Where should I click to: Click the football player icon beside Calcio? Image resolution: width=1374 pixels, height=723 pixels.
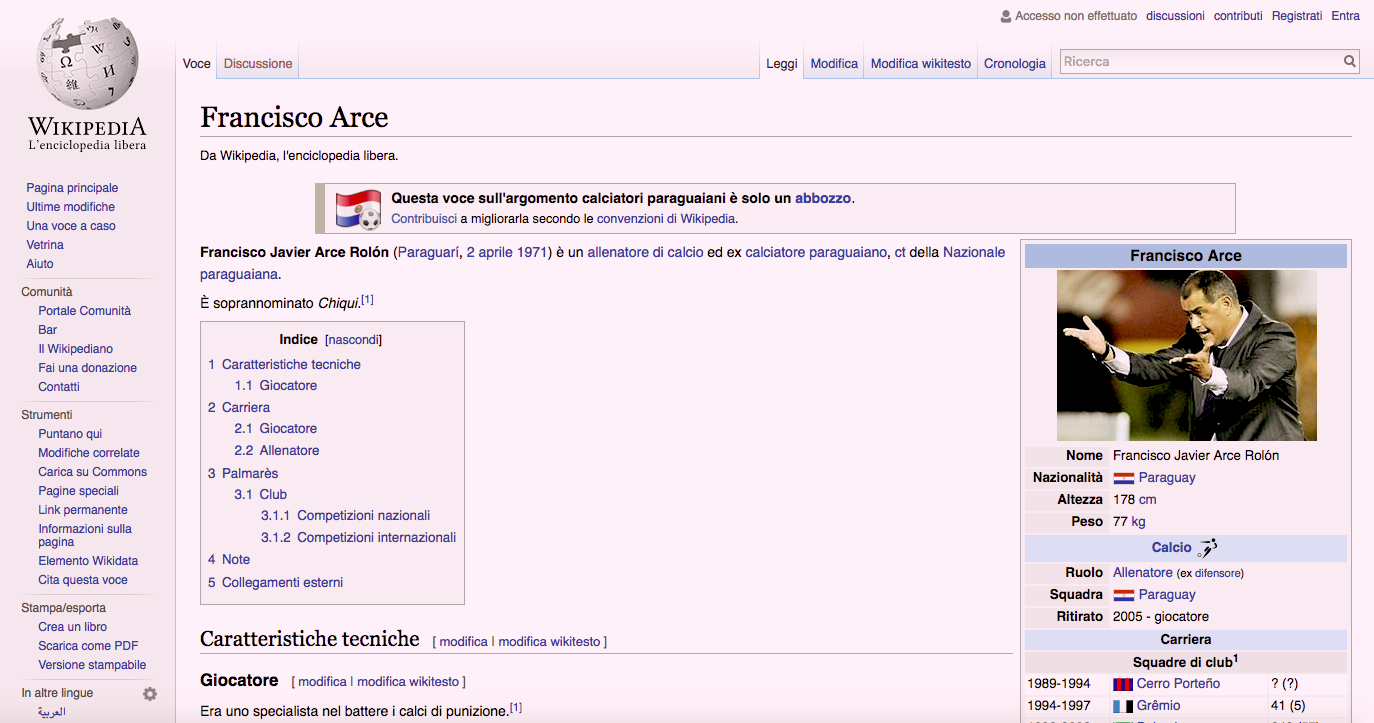[x=1208, y=547]
